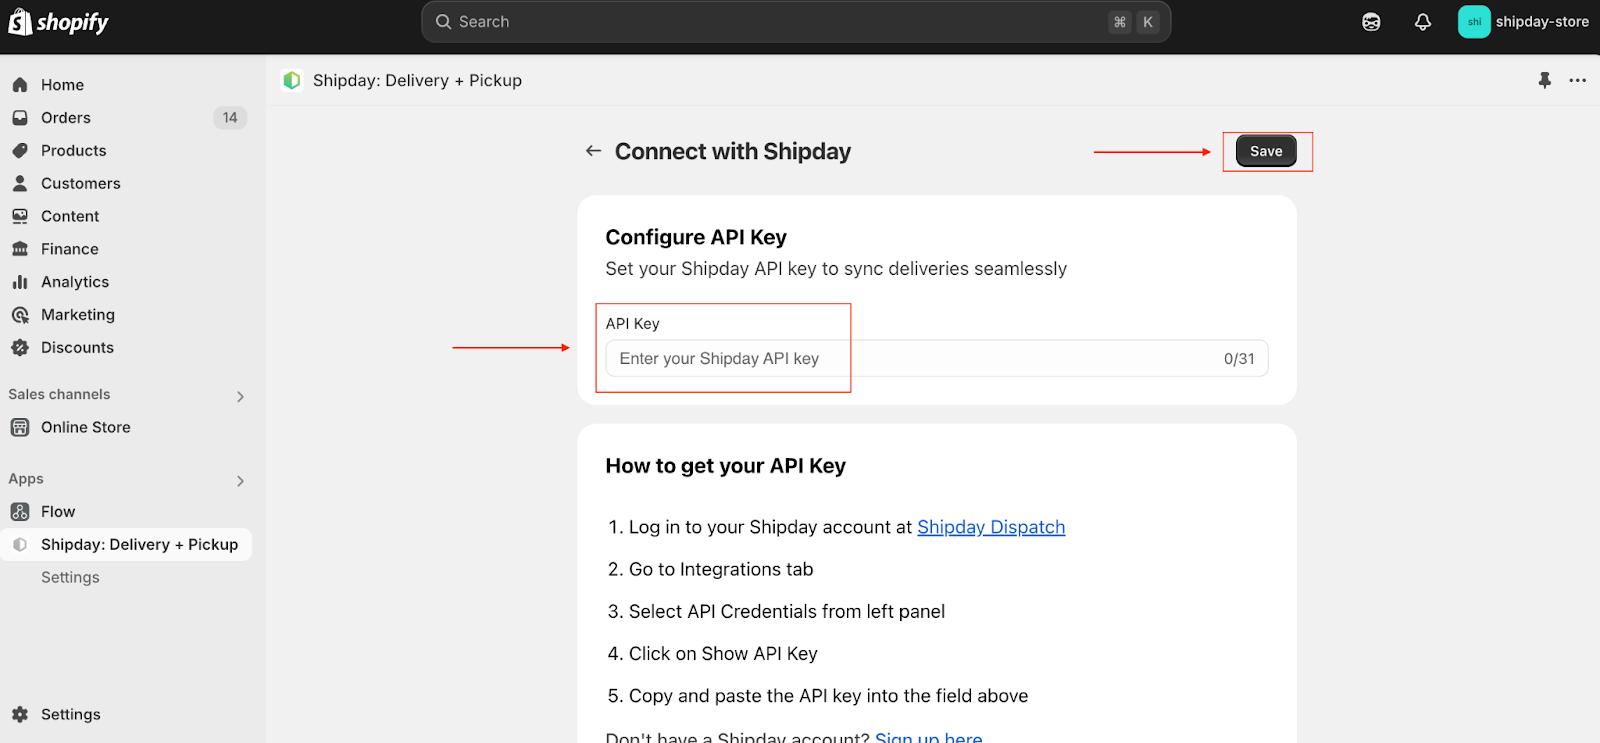Image resolution: width=1600 pixels, height=743 pixels.
Task: Click the Content icon in sidebar
Action: [20, 216]
